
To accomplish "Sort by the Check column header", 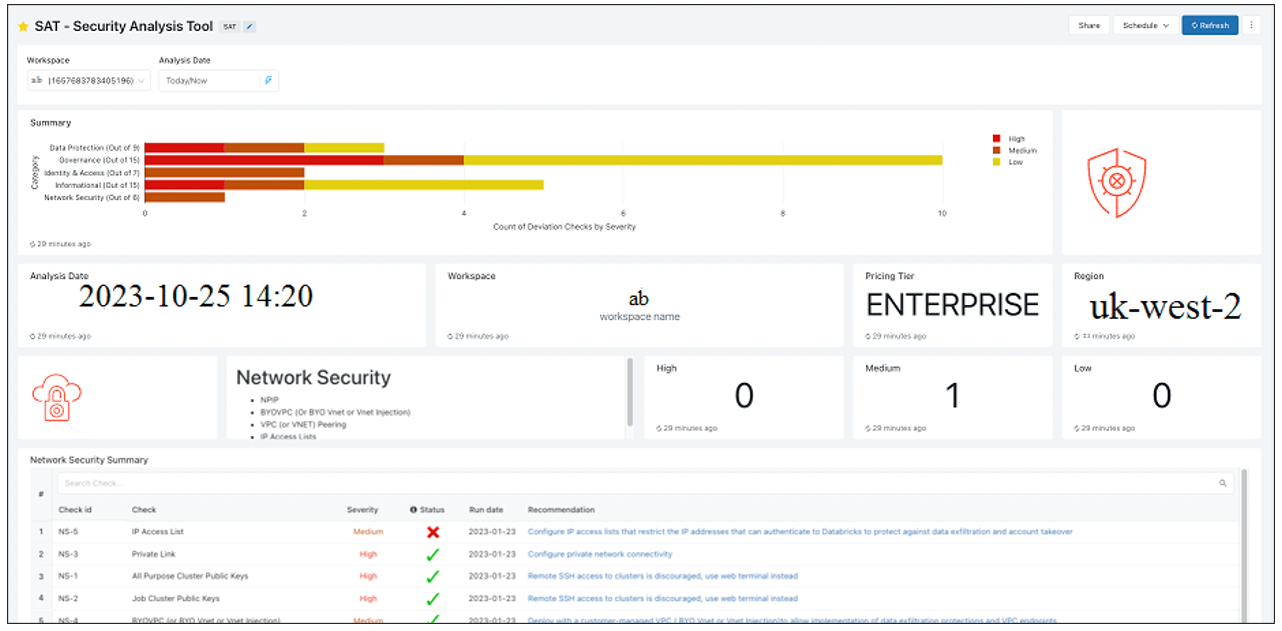I will pos(144,510).
